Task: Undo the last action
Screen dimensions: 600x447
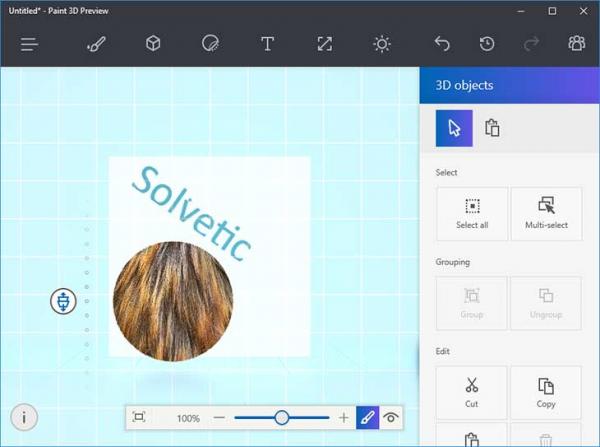Action: click(x=442, y=44)
